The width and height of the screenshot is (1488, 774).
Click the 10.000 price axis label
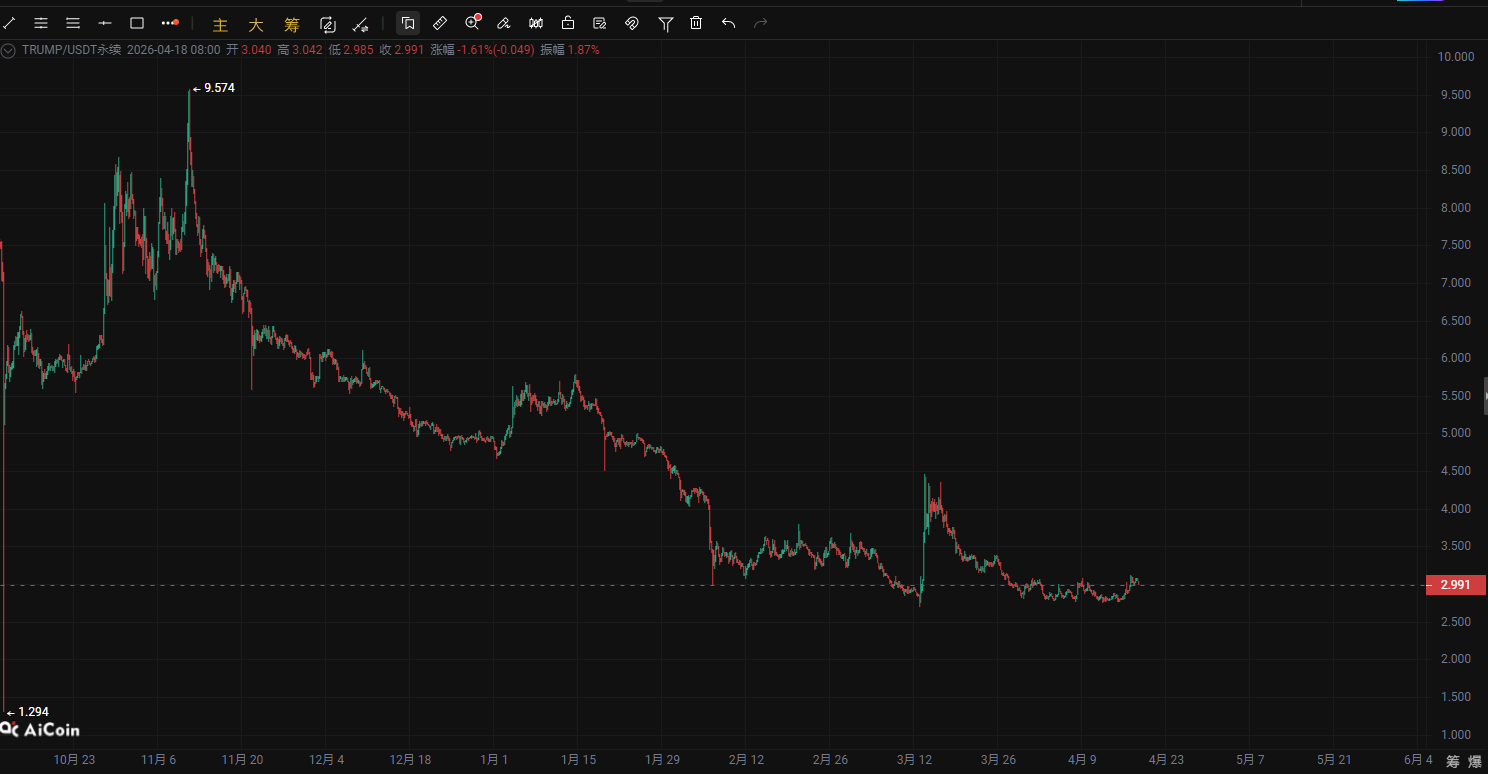click(x=1456, y=57)
